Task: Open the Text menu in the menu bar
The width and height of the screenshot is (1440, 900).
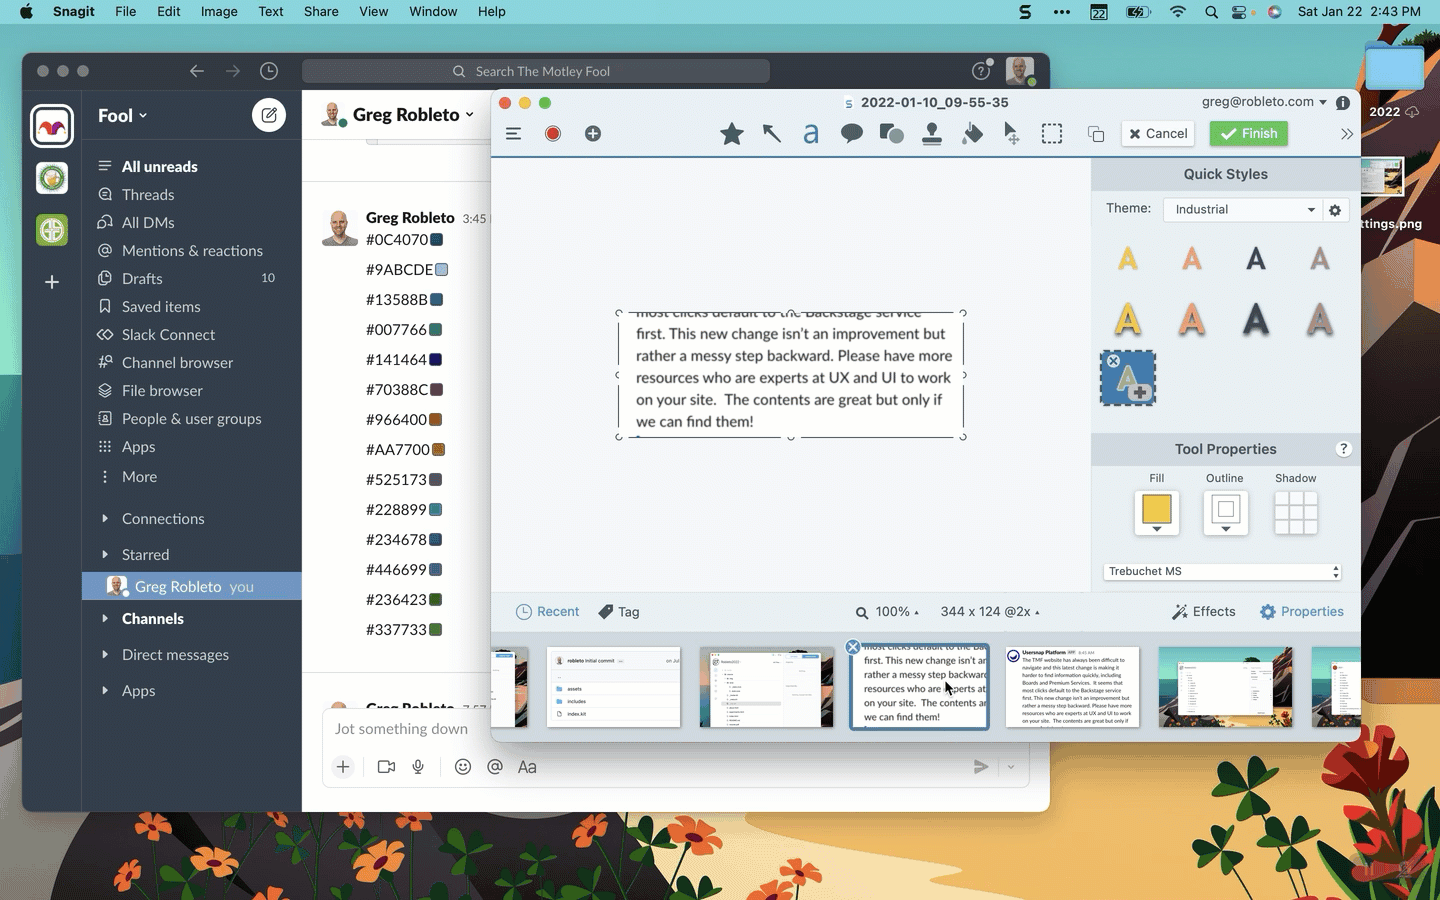Action: [271, 12]
